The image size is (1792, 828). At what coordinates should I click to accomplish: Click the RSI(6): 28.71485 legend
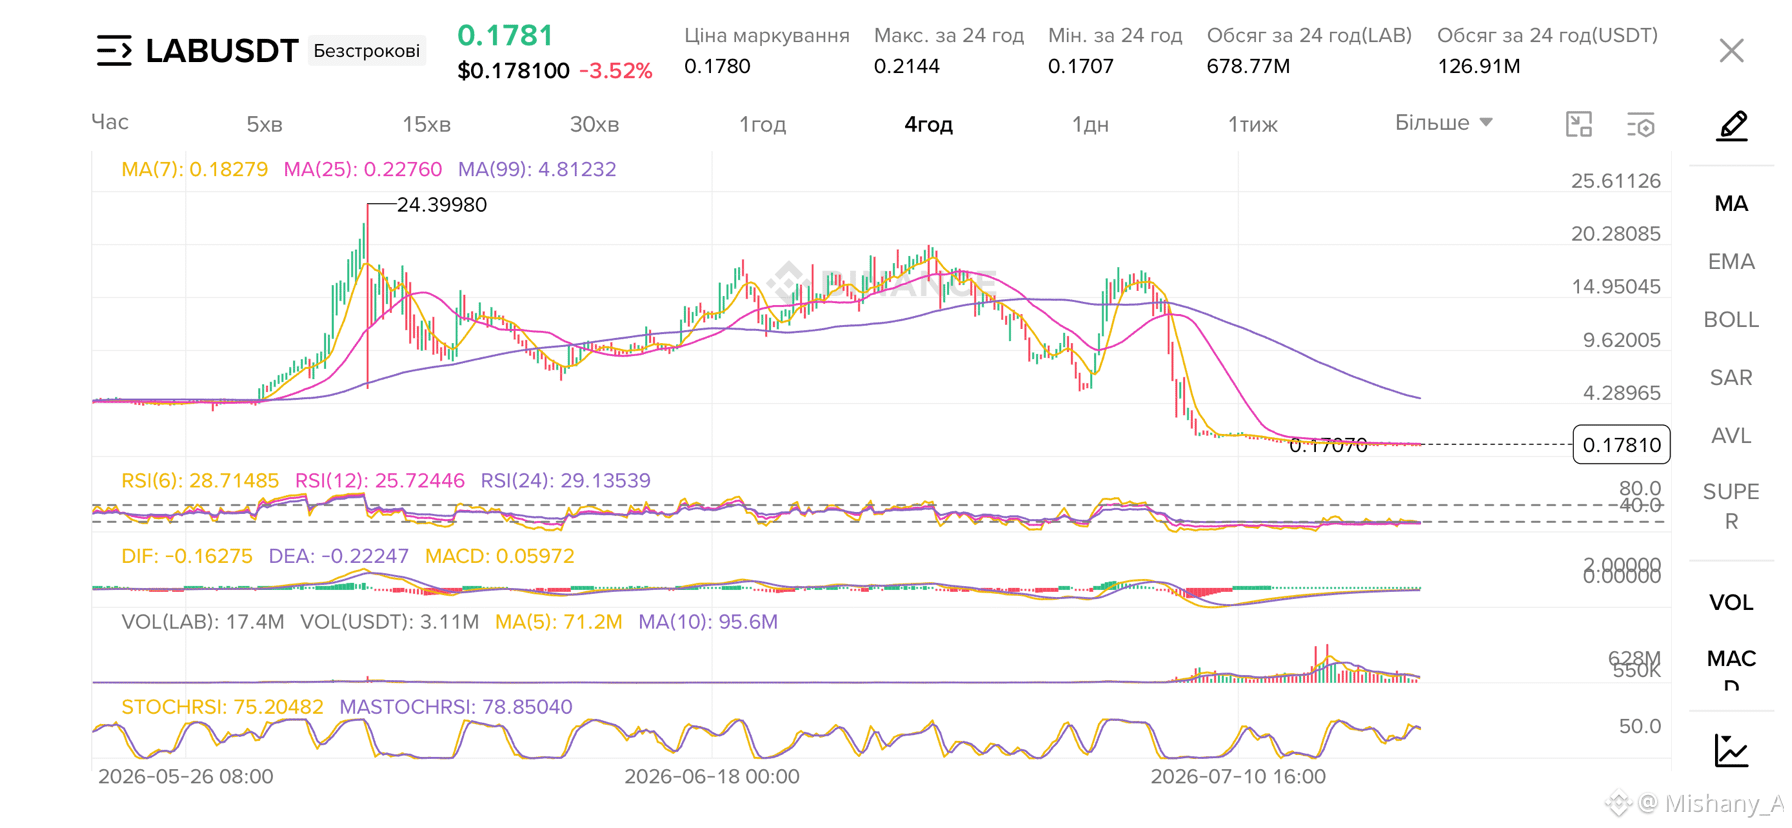200,480
